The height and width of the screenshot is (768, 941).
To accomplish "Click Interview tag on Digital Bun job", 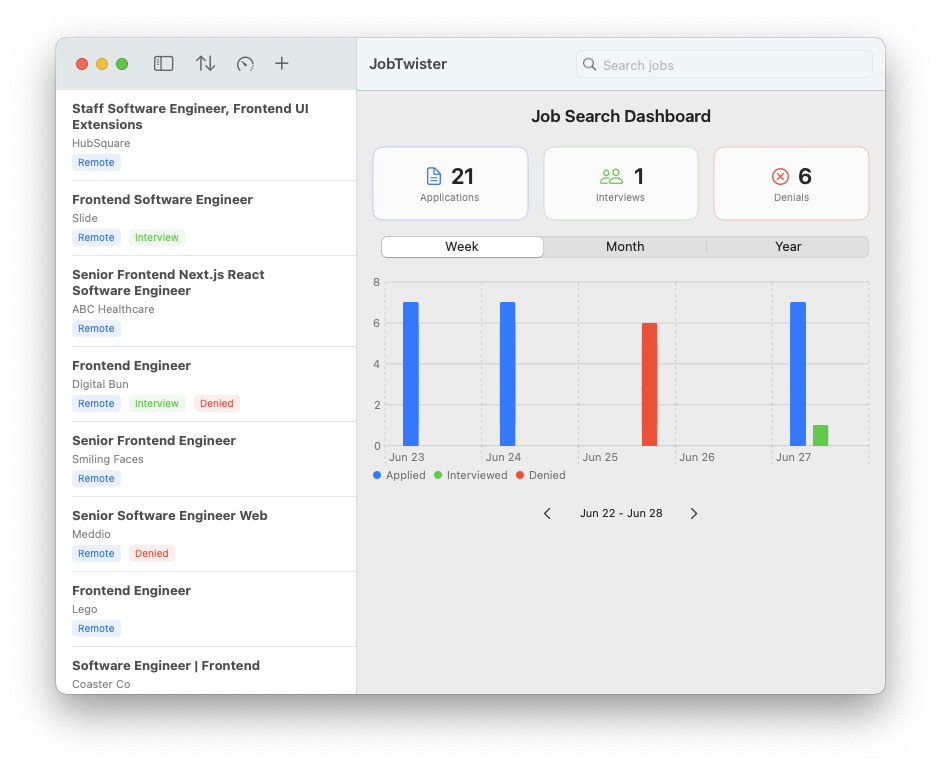I will pyautogui.click(x=157, y=404).
